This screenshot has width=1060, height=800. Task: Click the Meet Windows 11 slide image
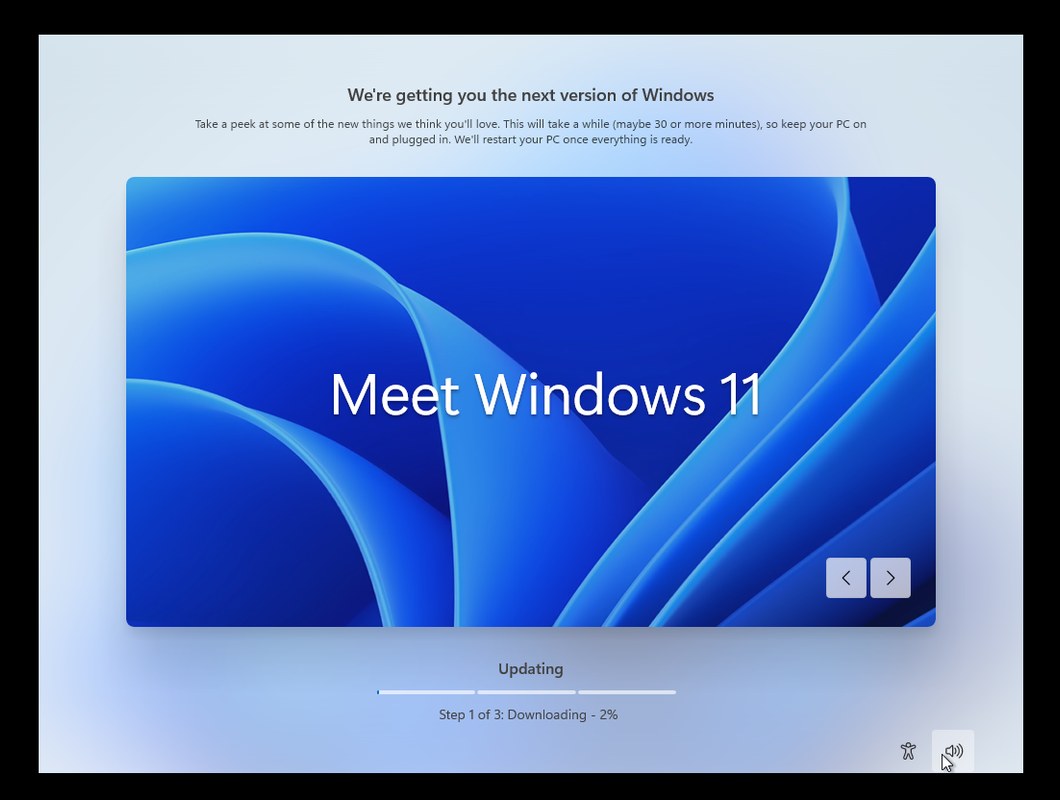pyautogui.click(x=531, y=402)
